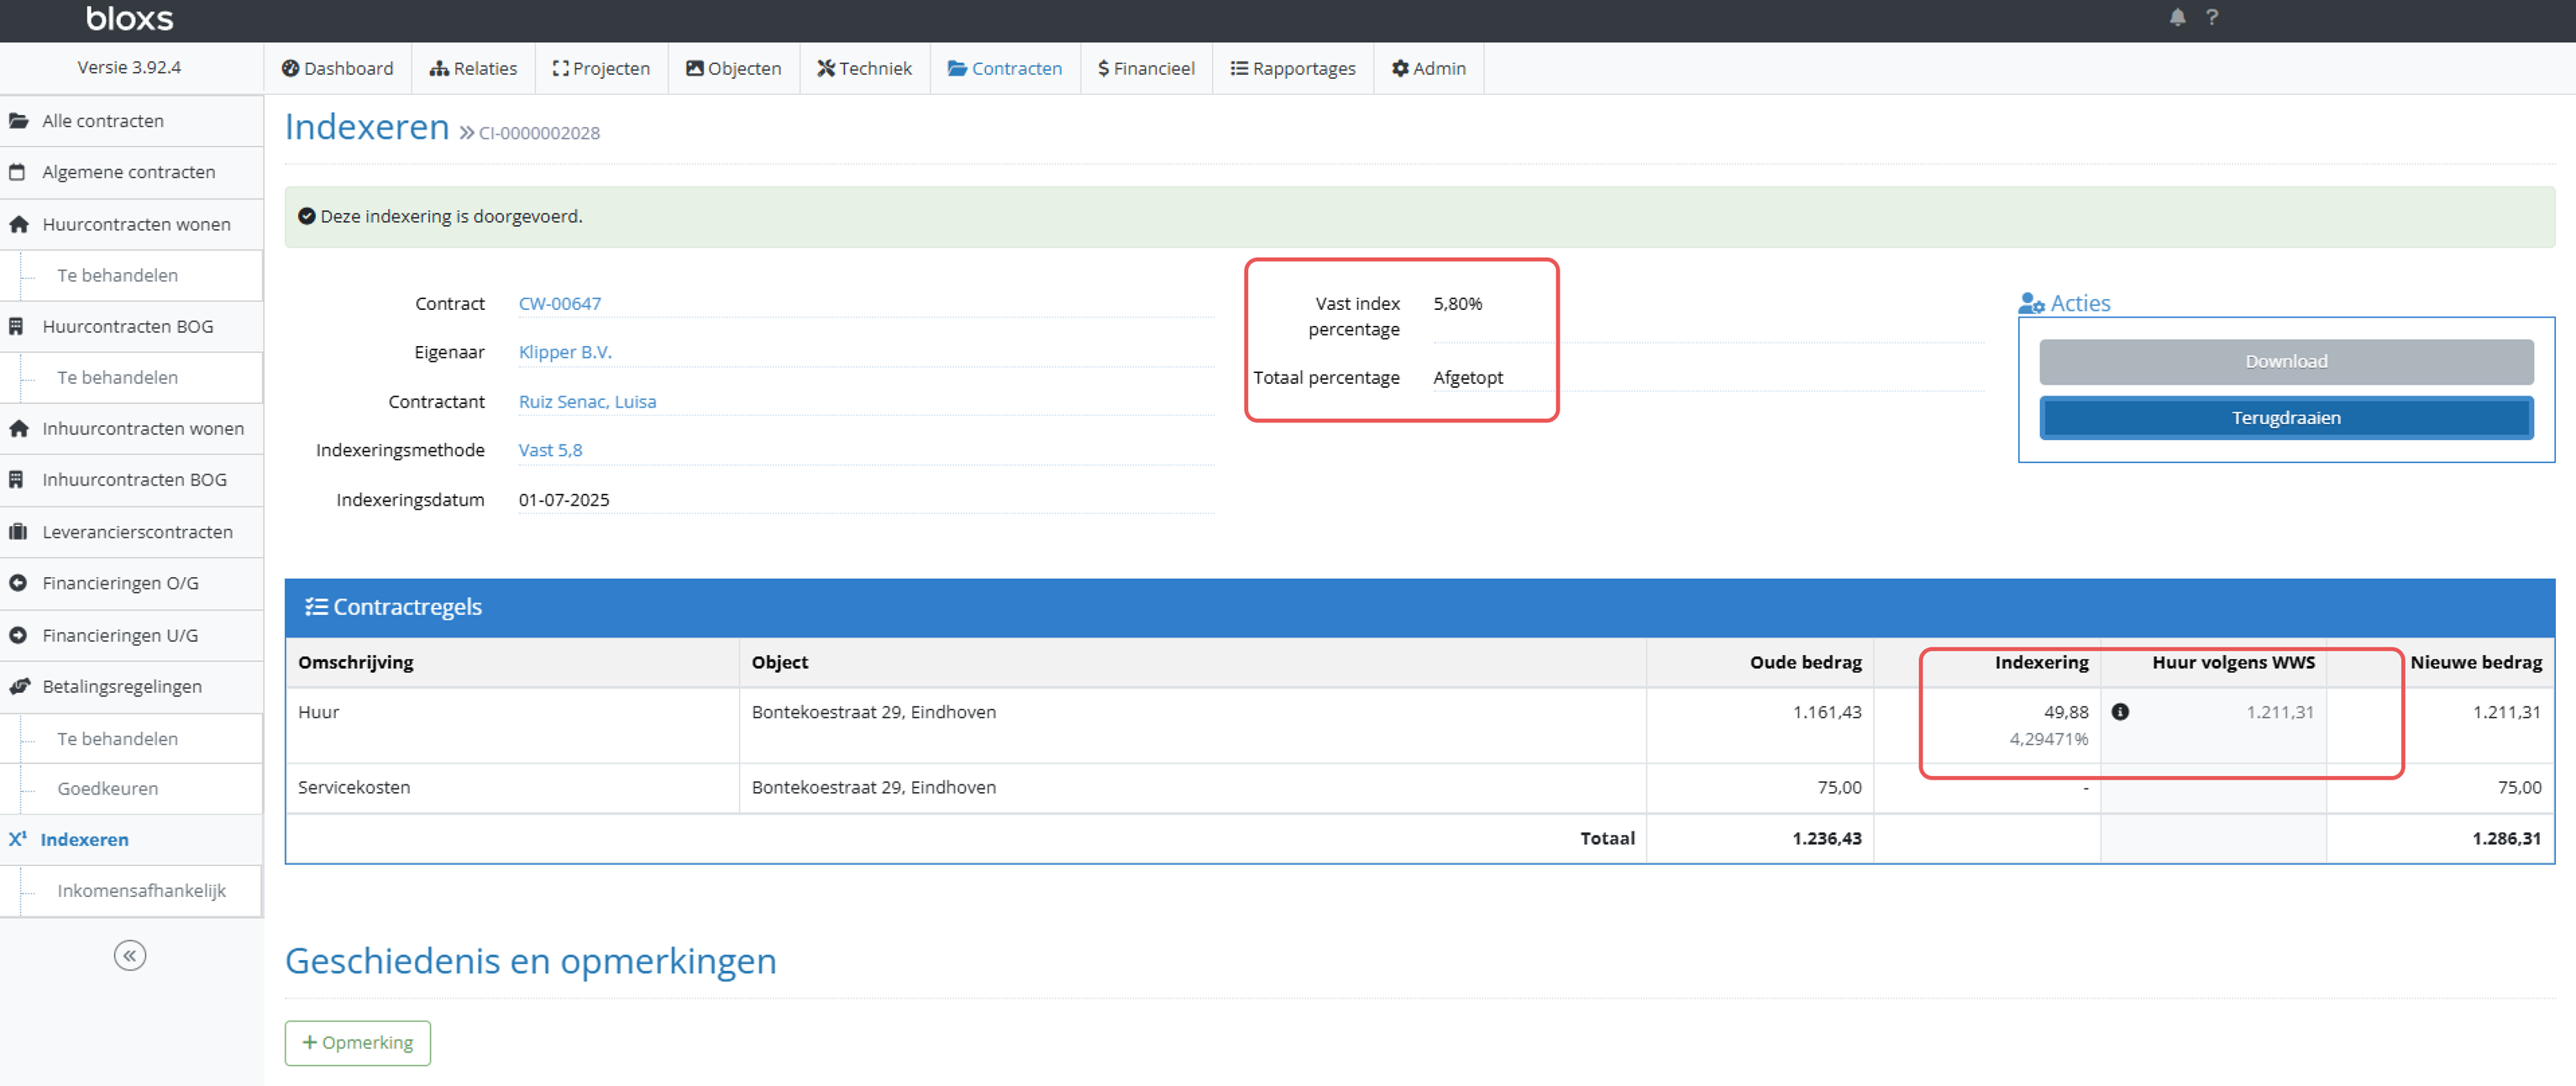The width and height of the screenshot is (2576, 1086).
Task: Click the info icon in the Huur row
Action: pyautogui.click(x=2120, y=711)
